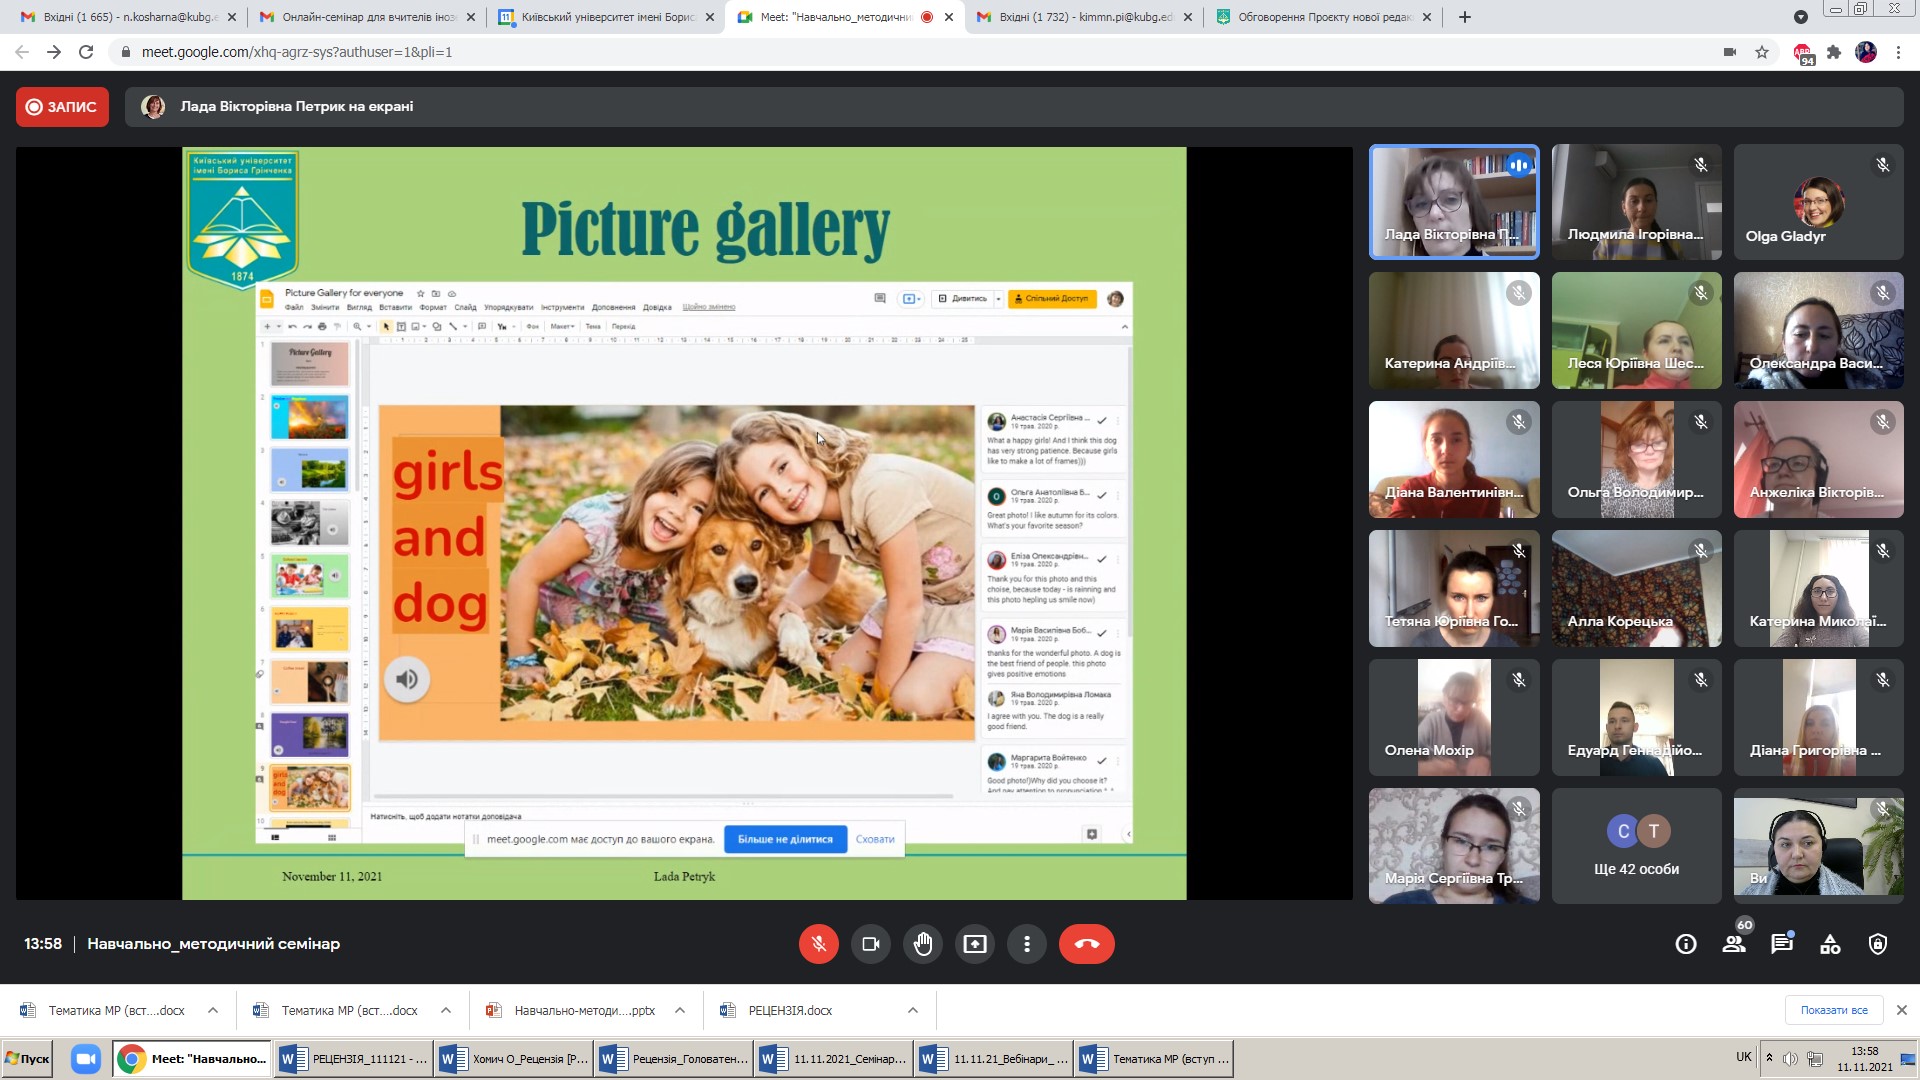Open the more options three-dot menu

tap(1027, 944)
